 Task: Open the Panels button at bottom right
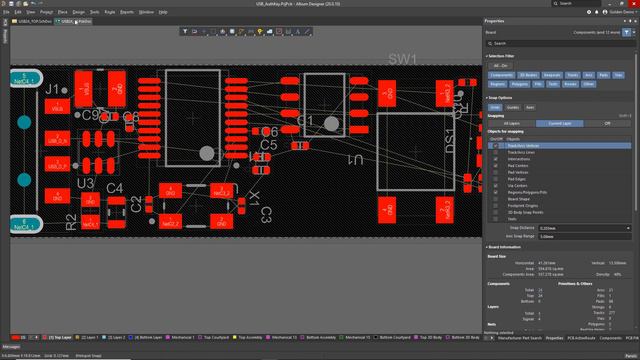pyautogui.click(x=631, y=356)
